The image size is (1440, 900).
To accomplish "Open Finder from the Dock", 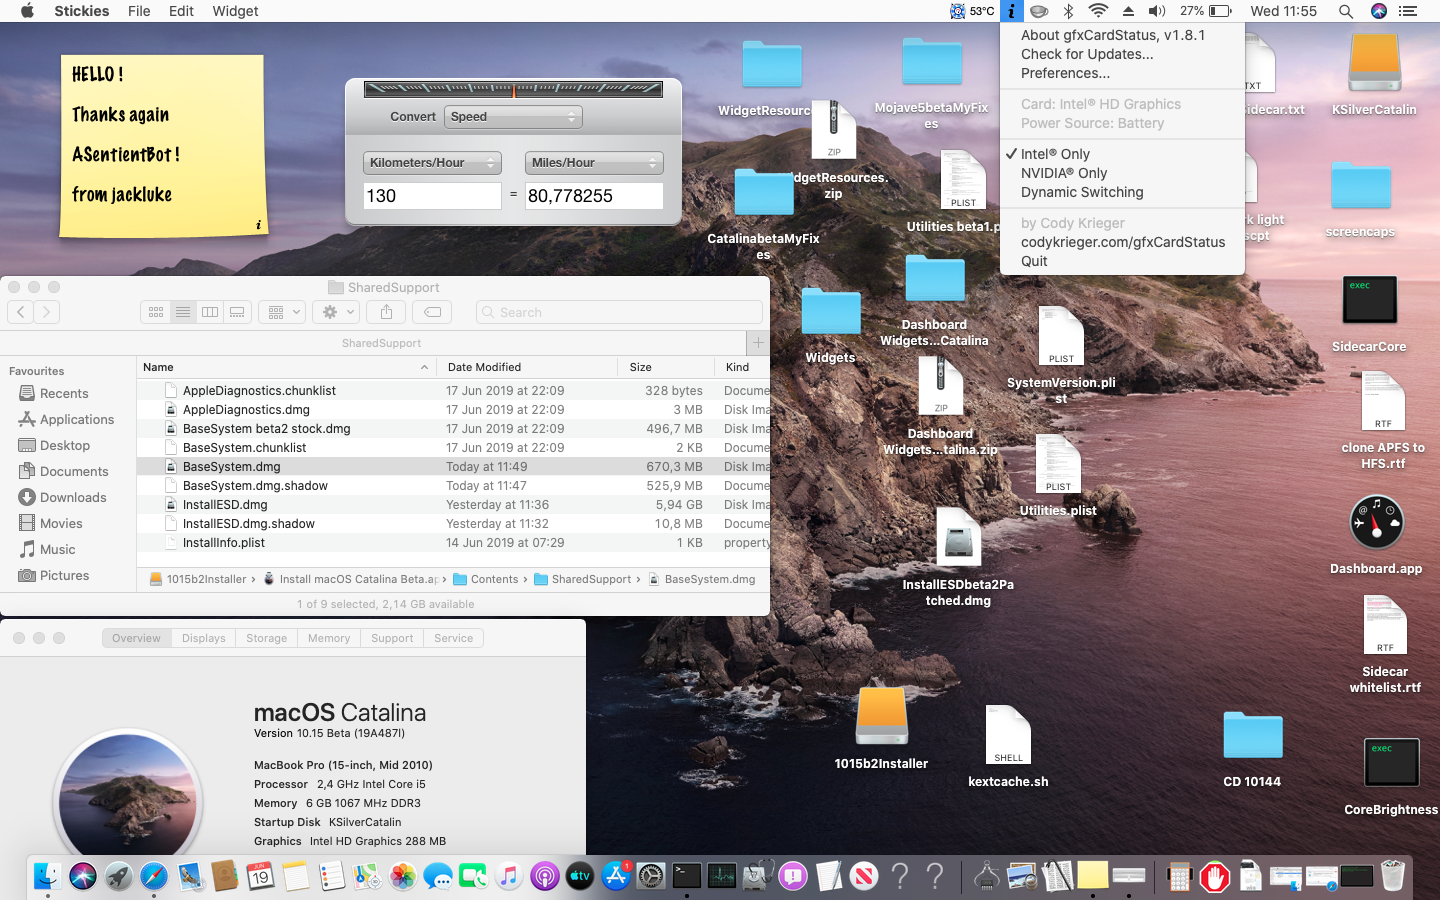I will 47,877.
